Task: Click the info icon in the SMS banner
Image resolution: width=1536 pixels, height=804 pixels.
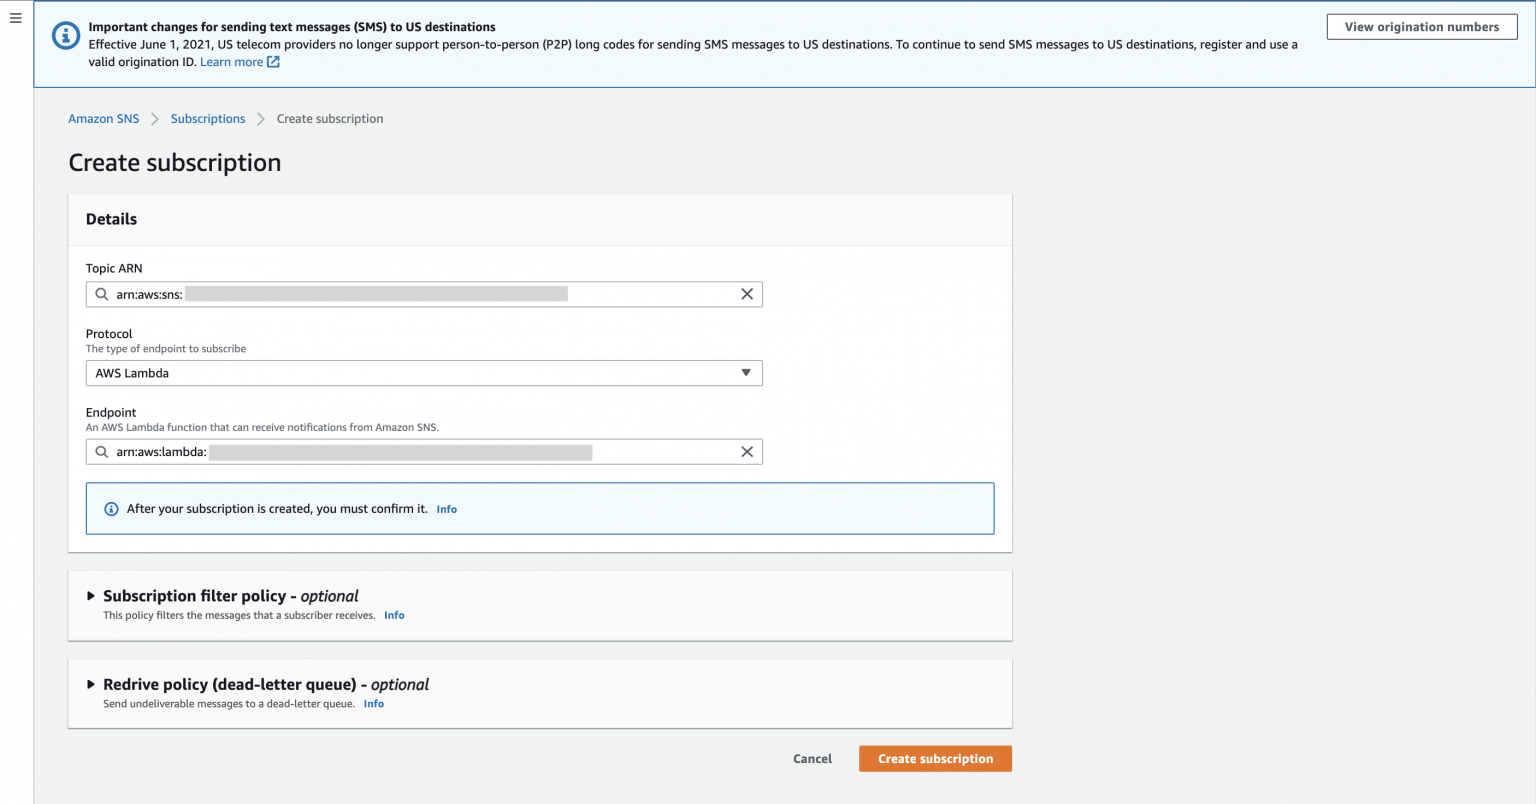Action: 65,35
